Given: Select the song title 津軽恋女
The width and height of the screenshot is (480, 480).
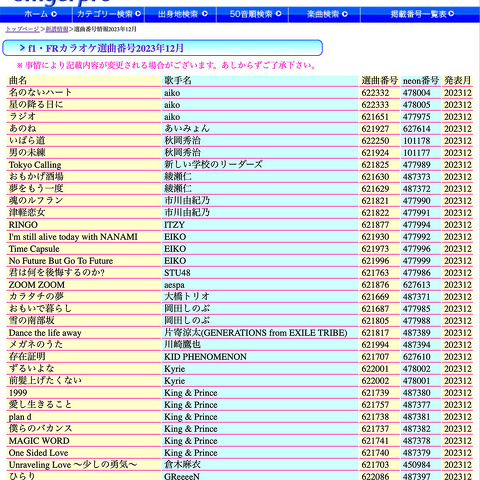Looking at the screenshot, I should click(x=27, y=212).
